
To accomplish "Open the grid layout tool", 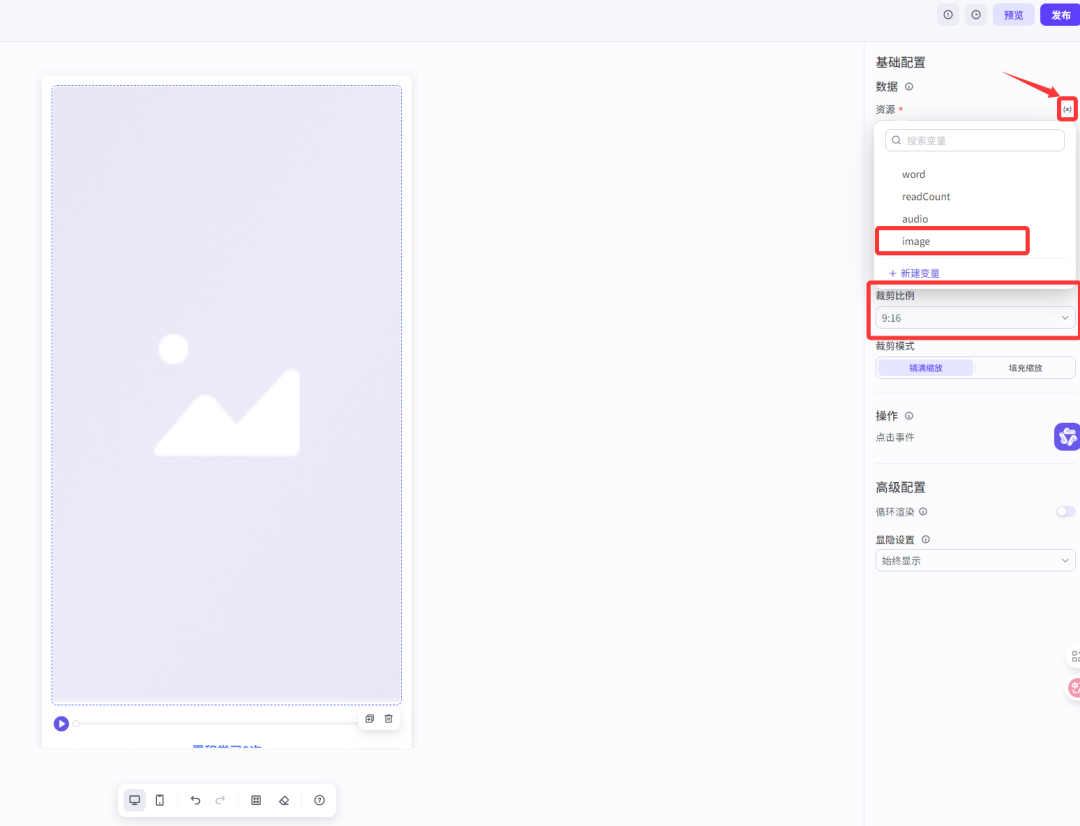I will 257,800.
